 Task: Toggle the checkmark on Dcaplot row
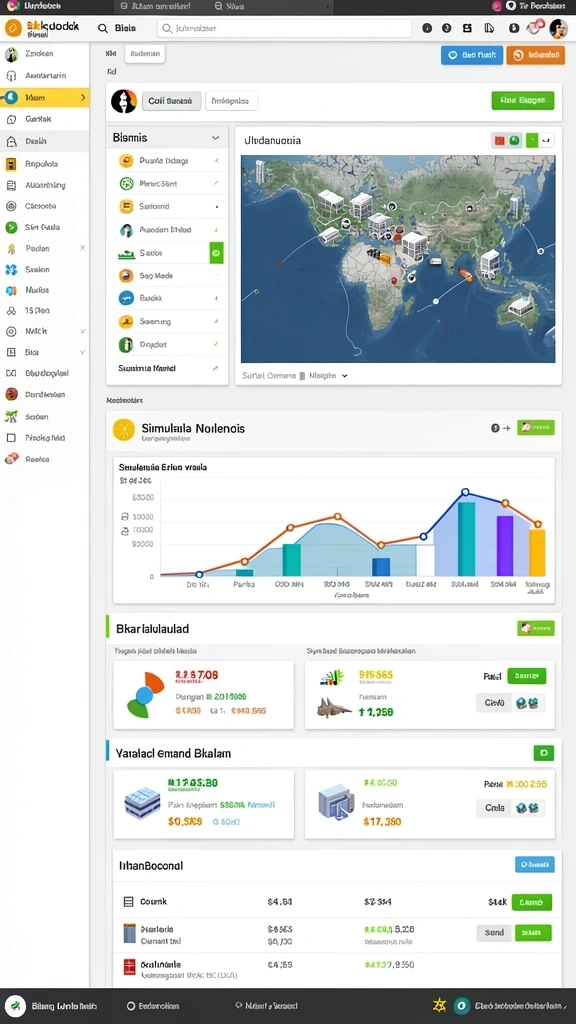tap(216, 344)
